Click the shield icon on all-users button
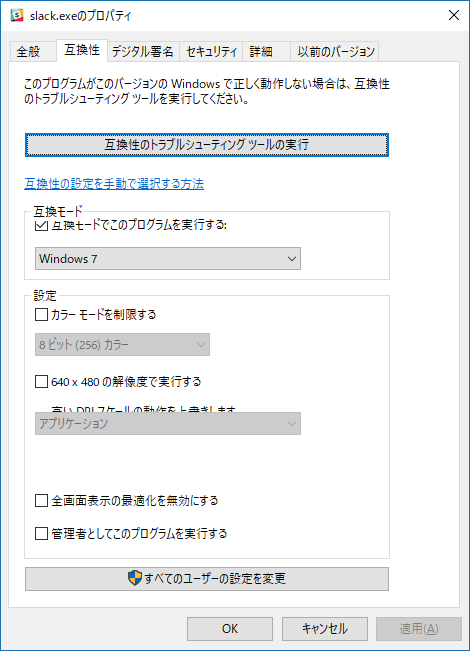 pyautogui.click(x=135, y=578)
